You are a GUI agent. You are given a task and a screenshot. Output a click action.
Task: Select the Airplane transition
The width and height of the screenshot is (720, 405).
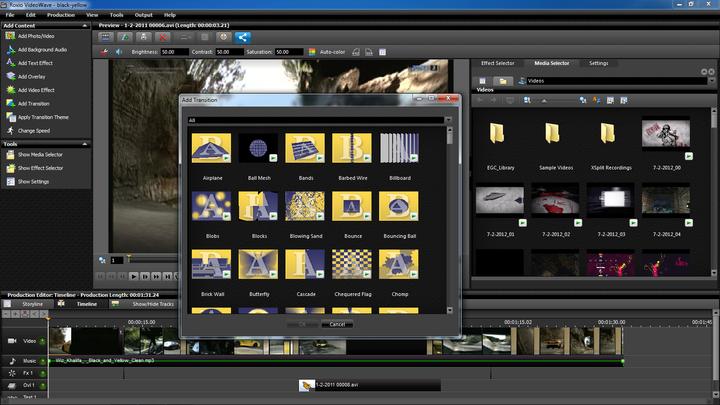pos(211,148)
